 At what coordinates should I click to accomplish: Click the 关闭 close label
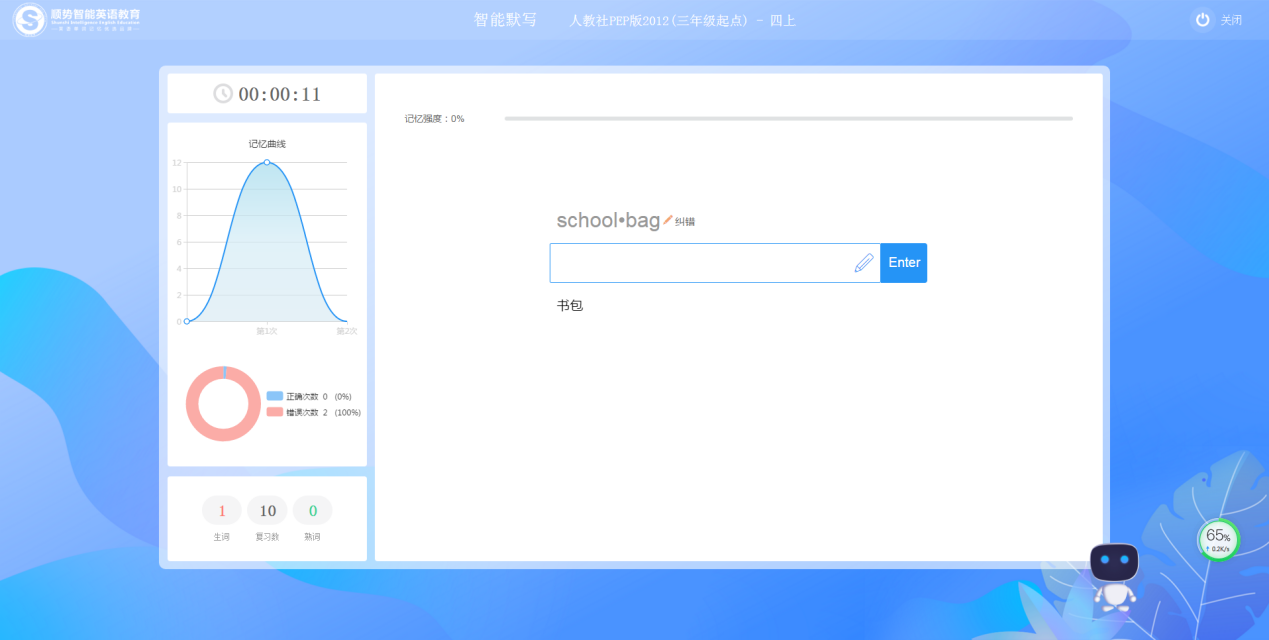[x=1231, y=21]
